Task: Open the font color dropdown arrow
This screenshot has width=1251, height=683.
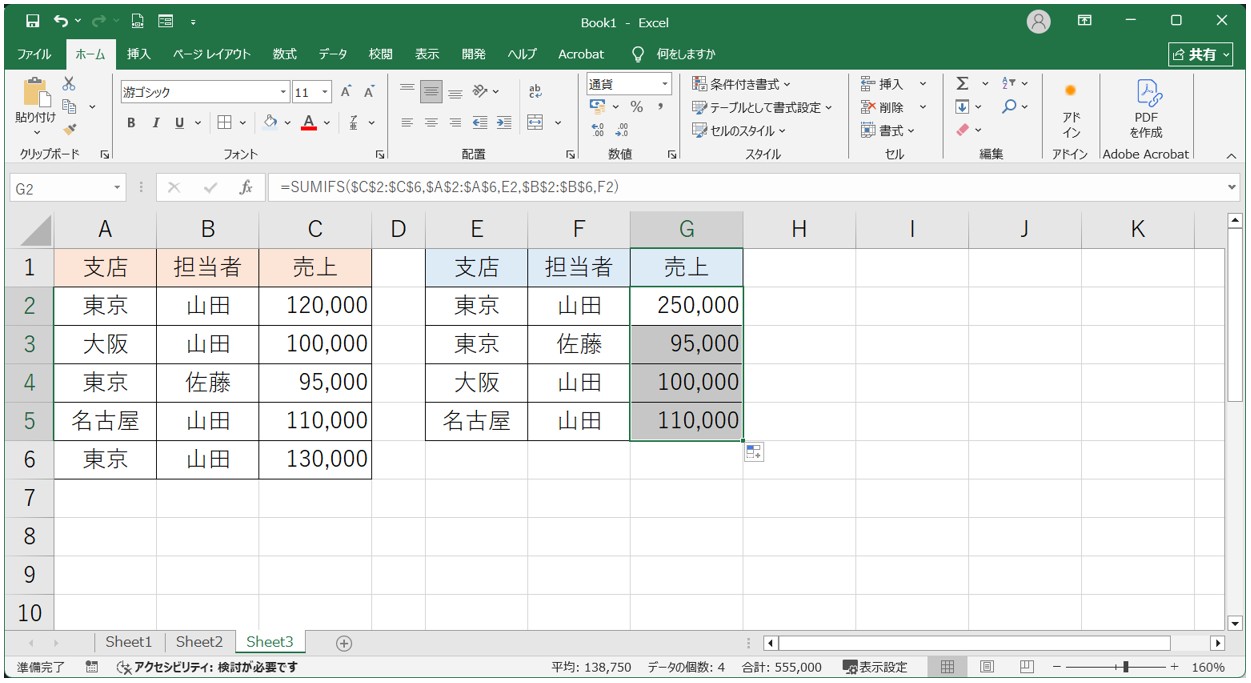Action: tap(327, 123)
